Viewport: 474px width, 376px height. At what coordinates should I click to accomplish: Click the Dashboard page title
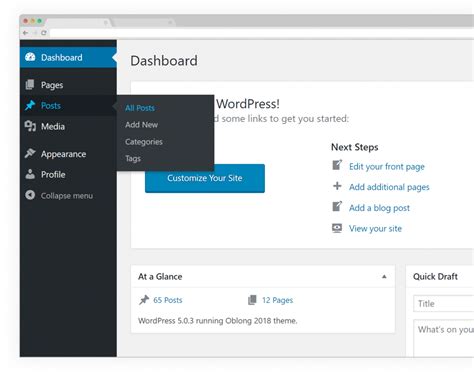click(164, 61)
